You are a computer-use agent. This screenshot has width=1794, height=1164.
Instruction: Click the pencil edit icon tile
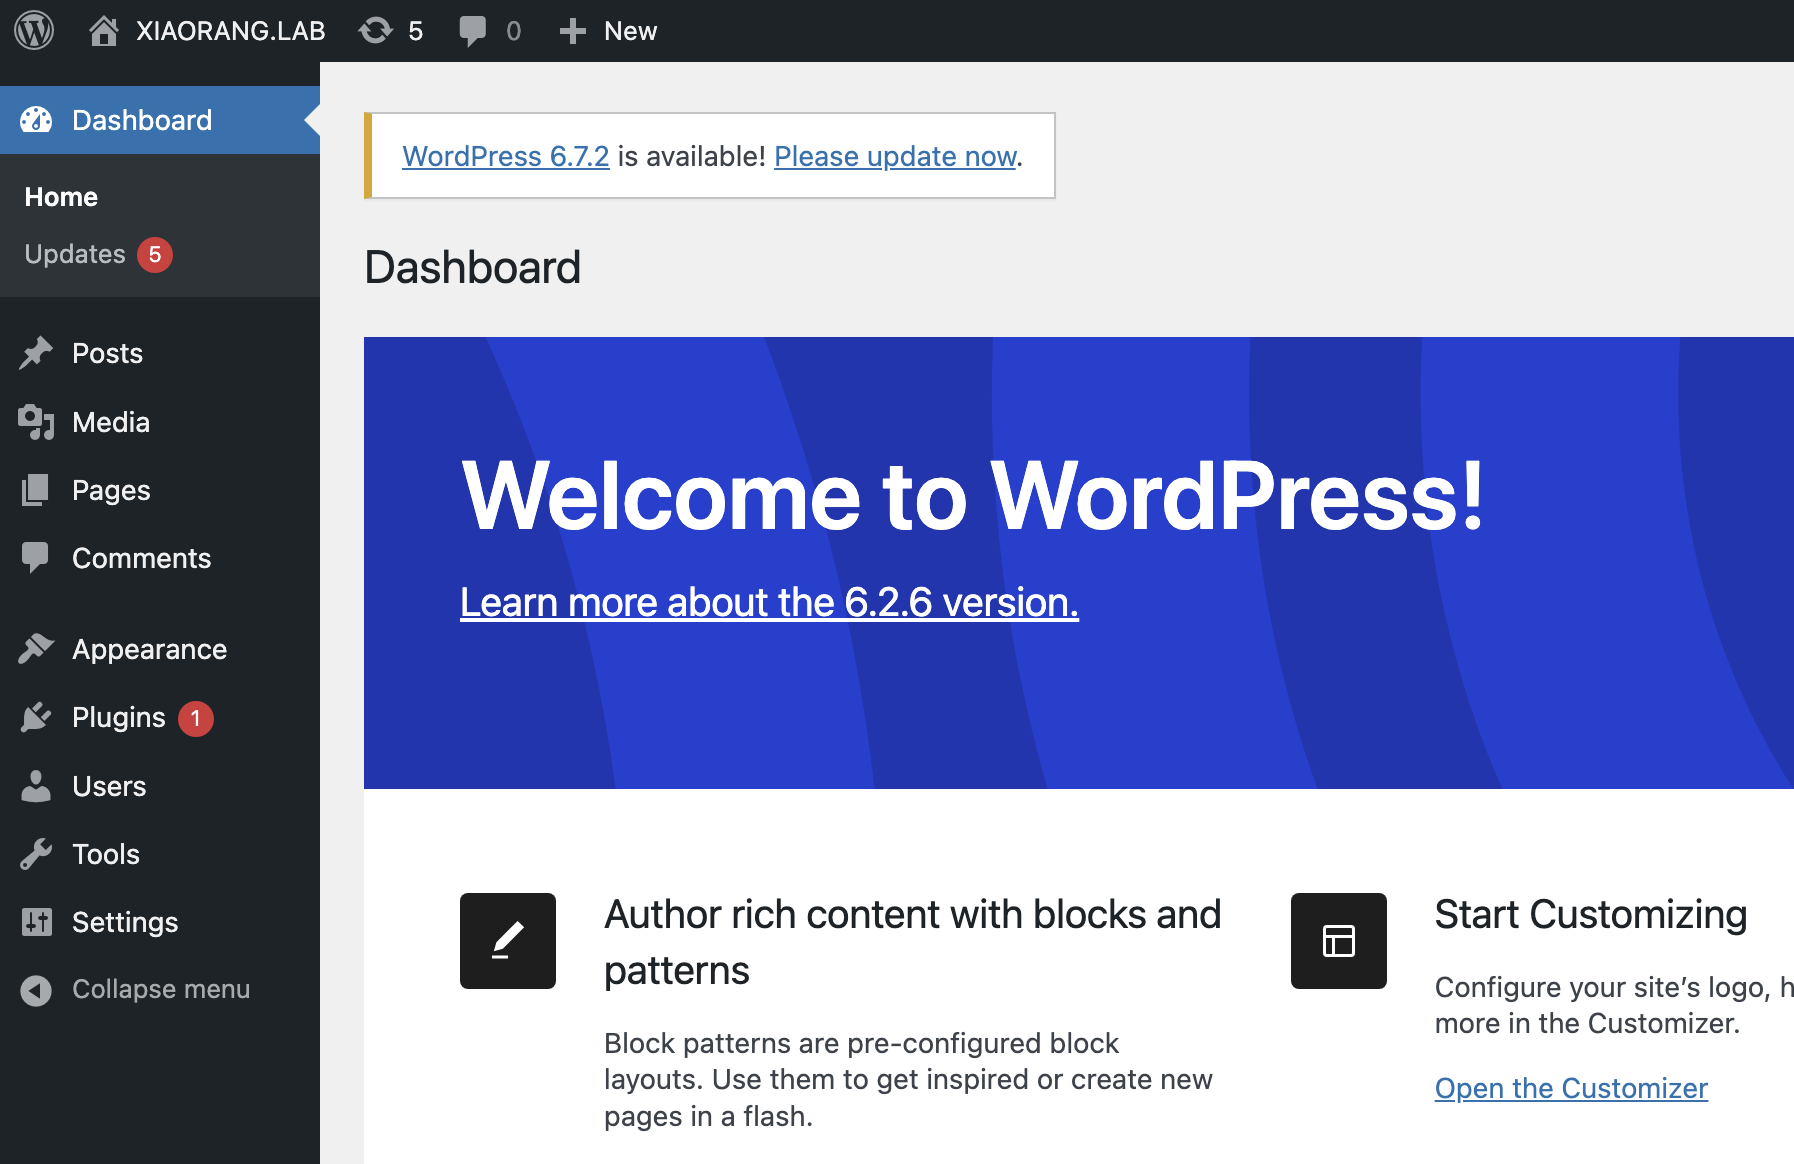click(x=508, y=941)
